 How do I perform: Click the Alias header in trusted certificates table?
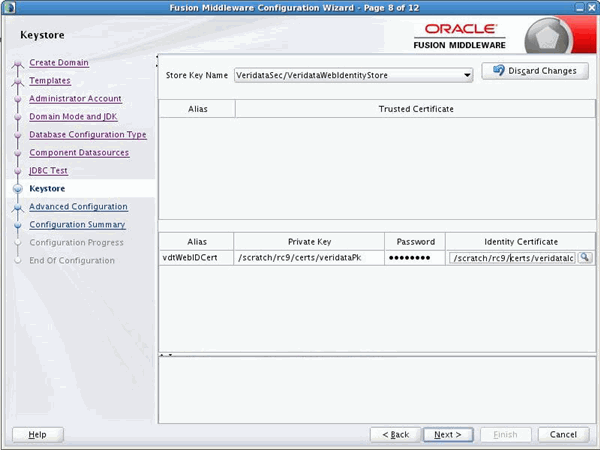(x=197, y=109)
